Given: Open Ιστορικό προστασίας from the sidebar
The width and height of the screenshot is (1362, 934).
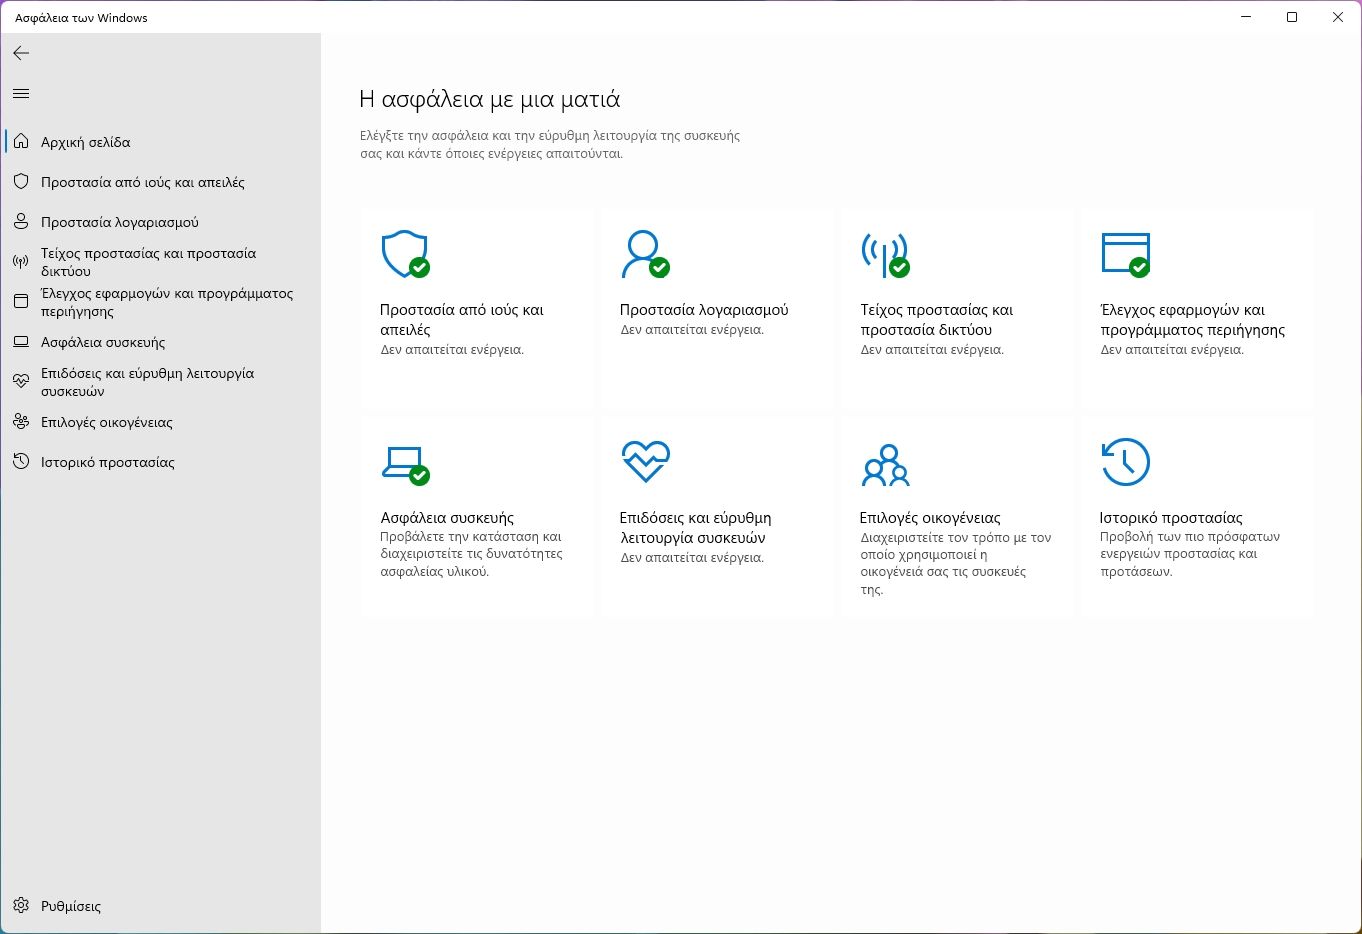Looking at the screenshot, I should (x=108, y=462).
